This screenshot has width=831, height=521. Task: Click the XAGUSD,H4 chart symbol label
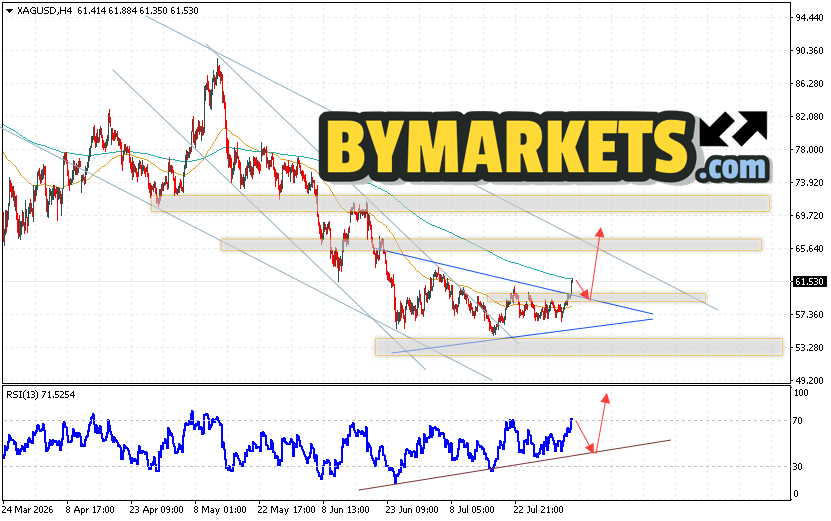44,11
